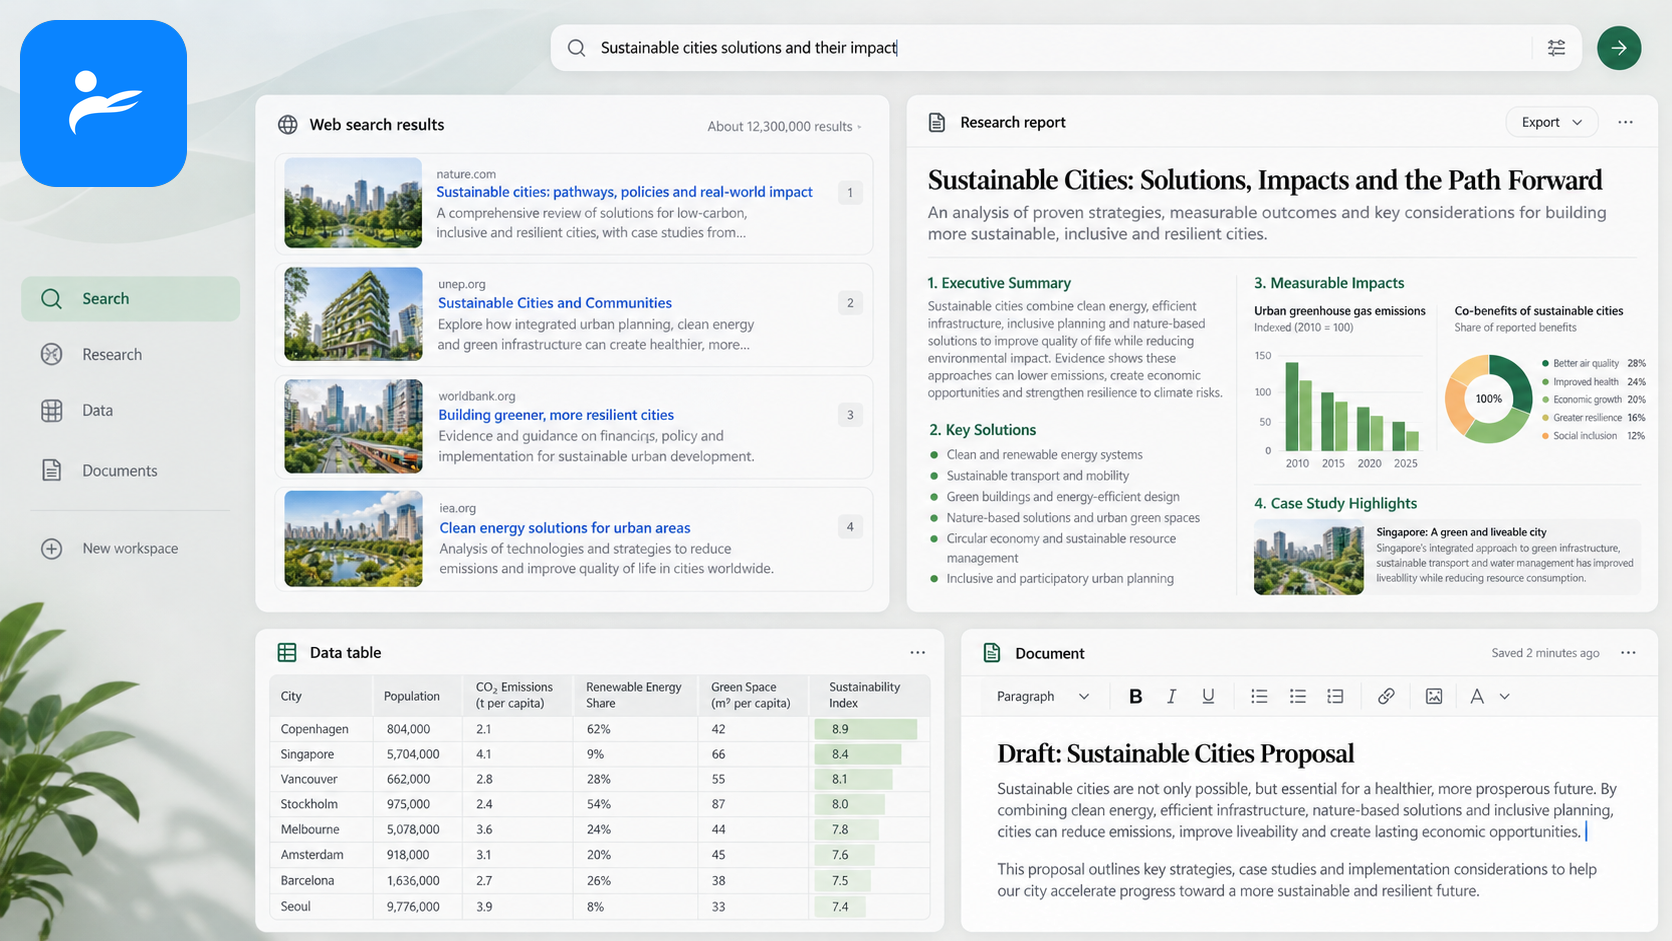This screenshot has height=941, width=1672.
Task: Open the Data table more options menu
Action: [x=918, y=652]
